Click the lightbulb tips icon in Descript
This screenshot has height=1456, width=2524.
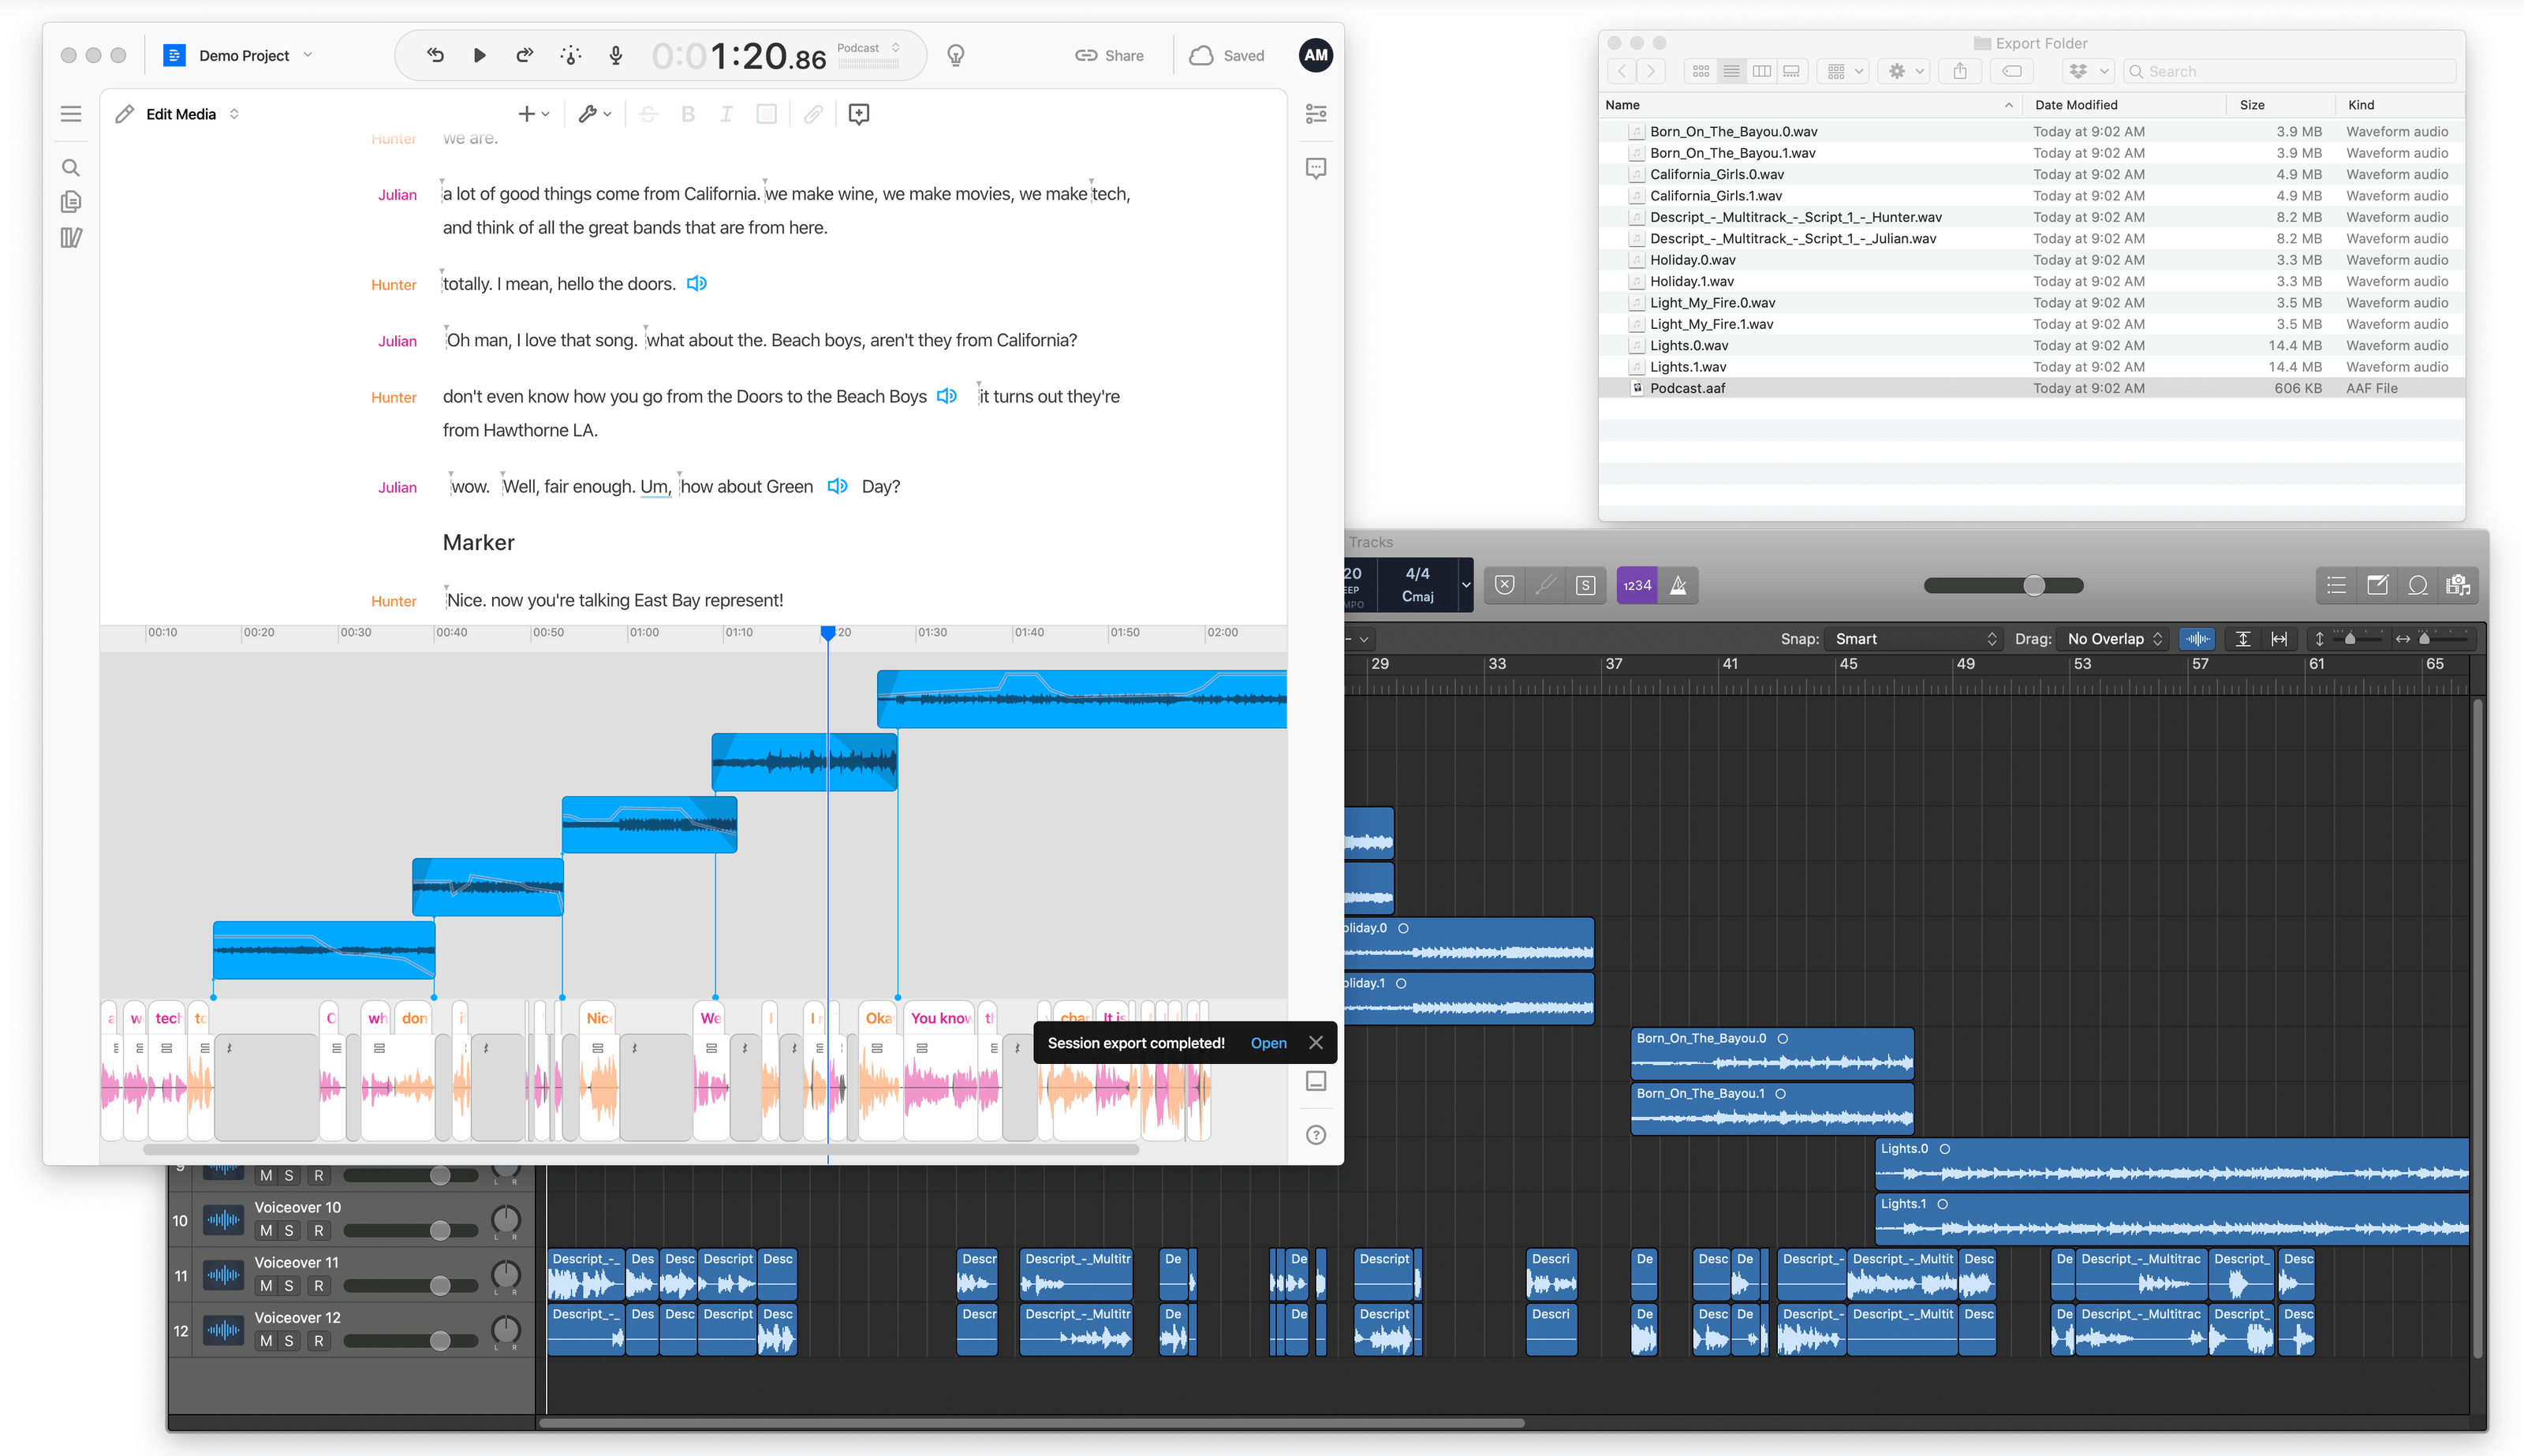[955, 56]
